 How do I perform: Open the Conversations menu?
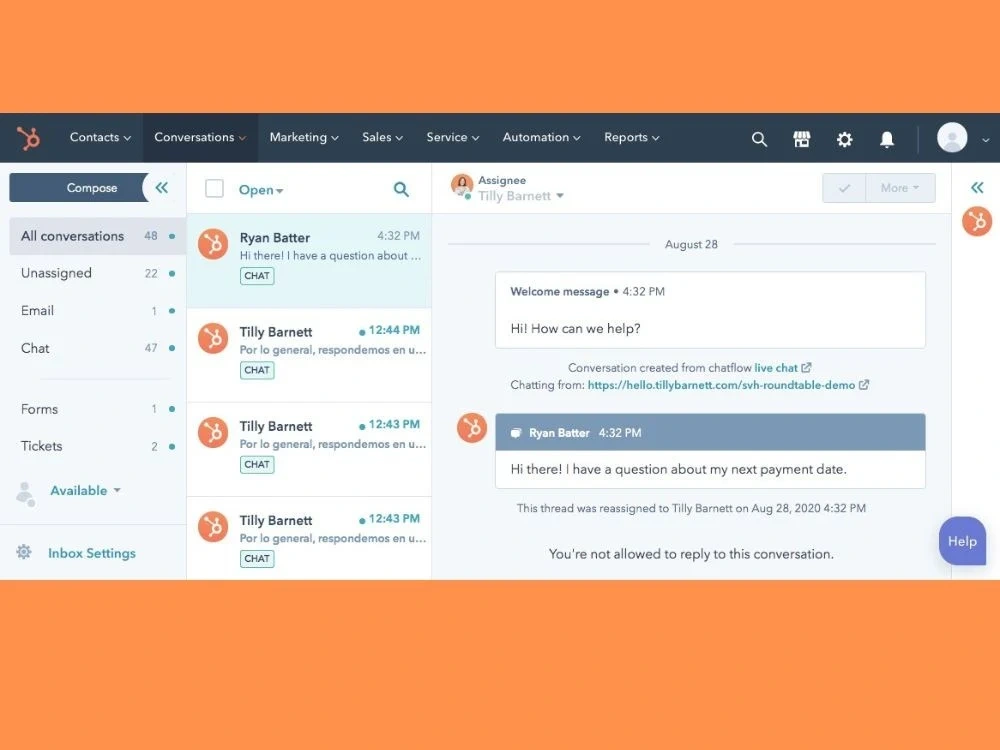200,137
